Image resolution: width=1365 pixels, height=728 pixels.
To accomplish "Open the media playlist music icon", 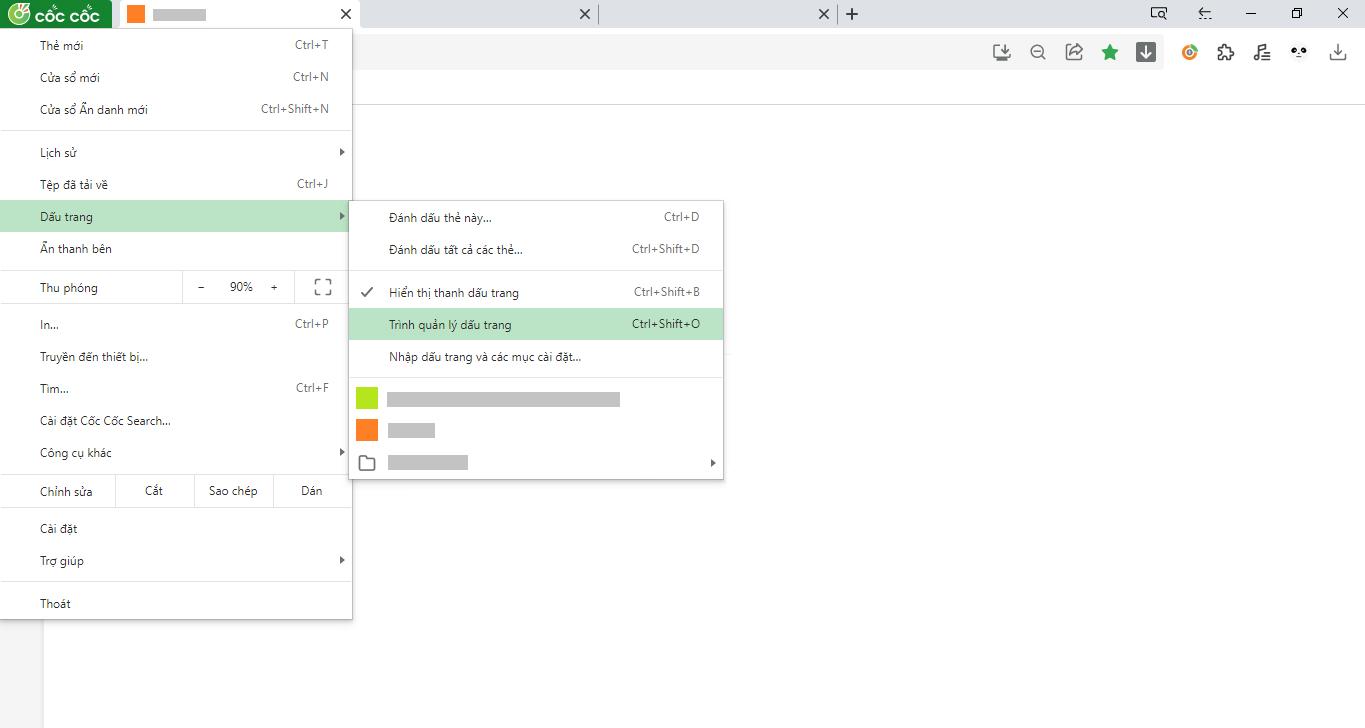I will coord(1262,52).
